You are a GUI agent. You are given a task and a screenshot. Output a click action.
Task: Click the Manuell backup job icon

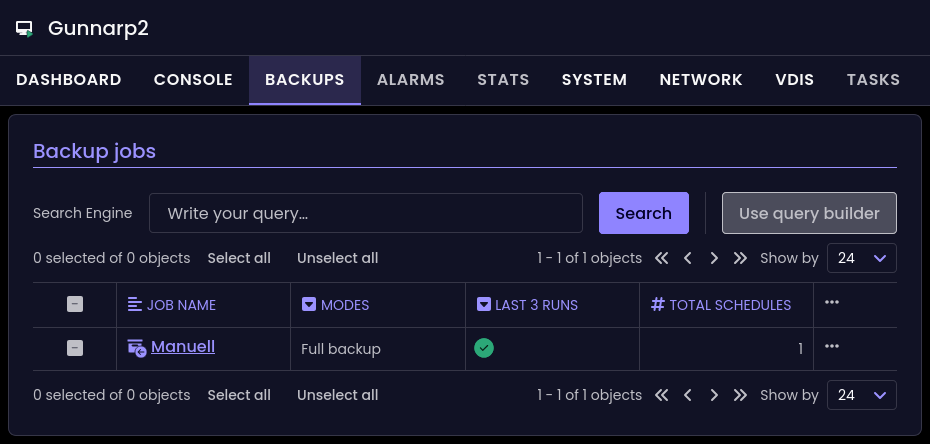click(137, 348)
